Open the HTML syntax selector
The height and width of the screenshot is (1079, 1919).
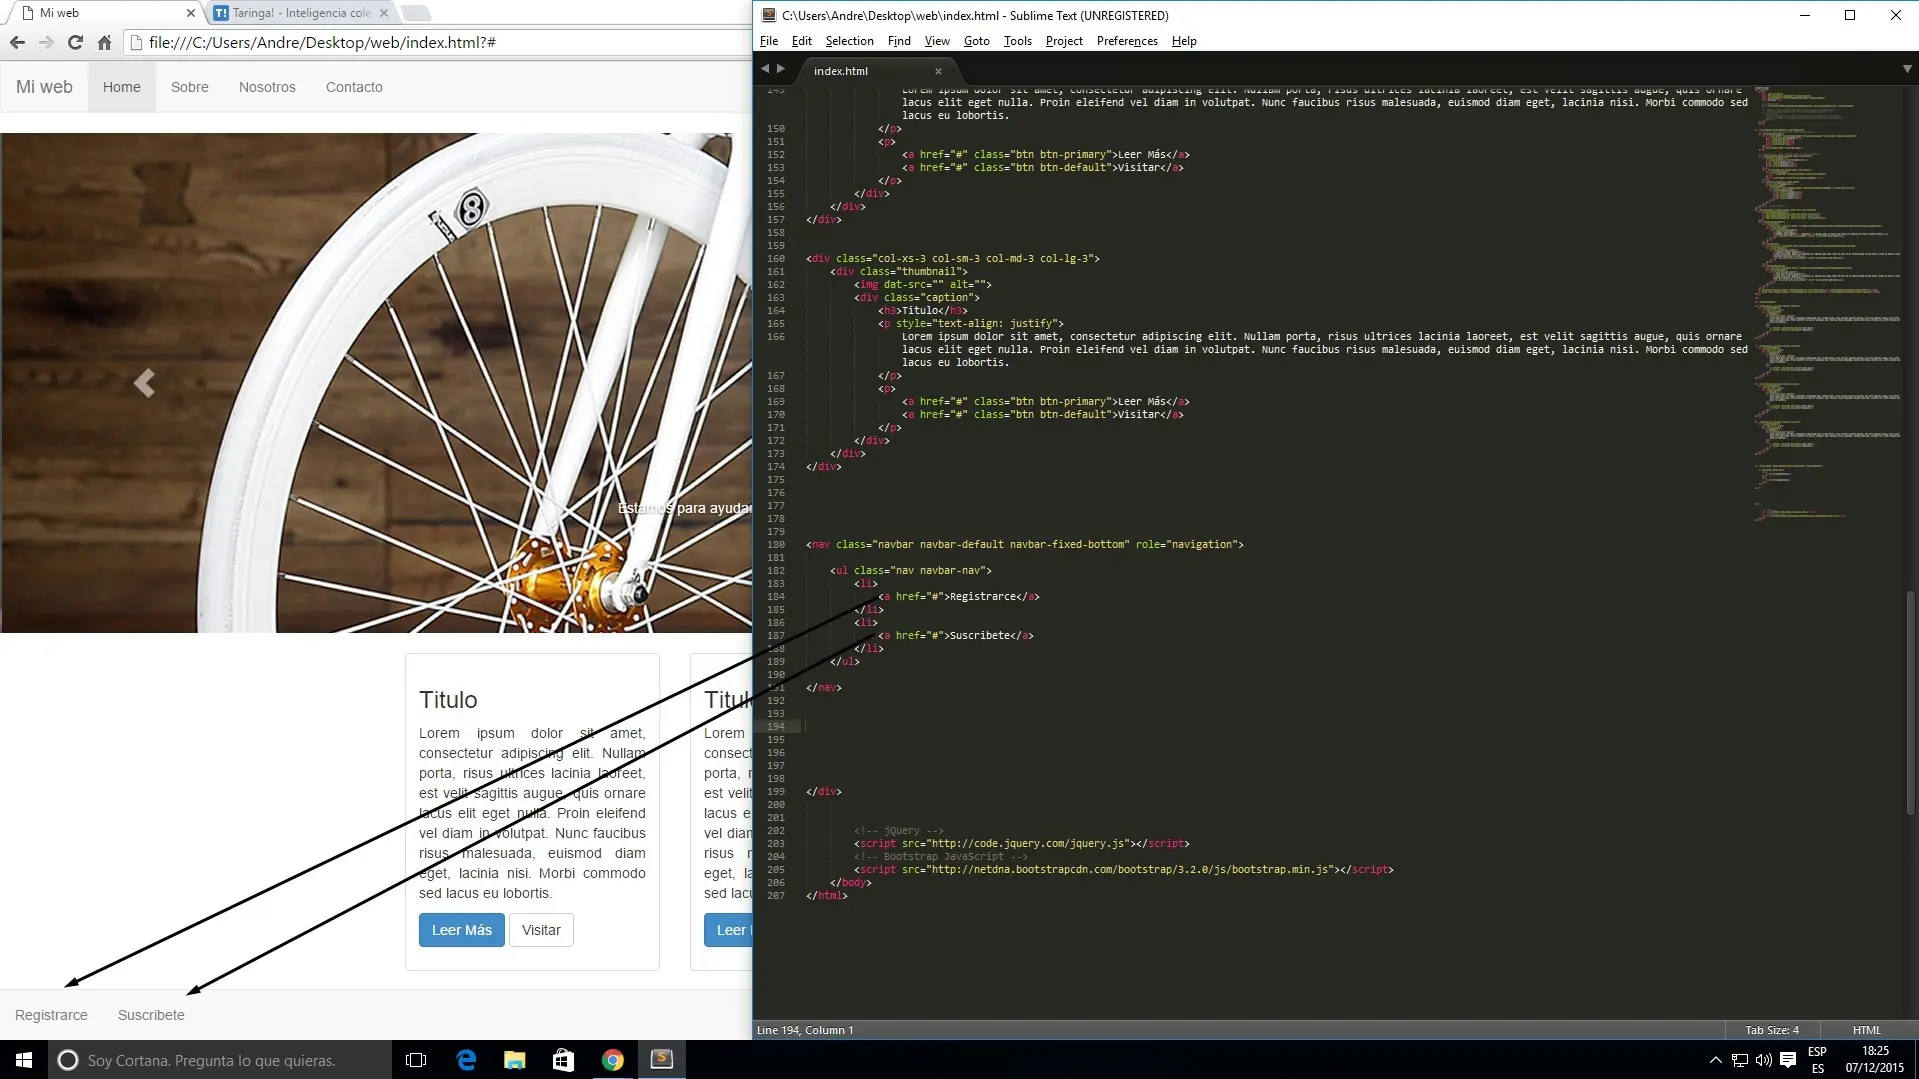pyautogui.click(x=1866, y=1030)
